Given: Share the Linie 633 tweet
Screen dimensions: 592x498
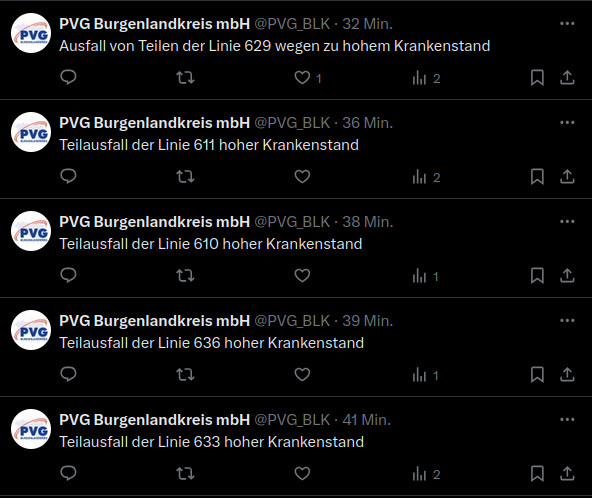Looking at the screenshot, I should point(567,473).
